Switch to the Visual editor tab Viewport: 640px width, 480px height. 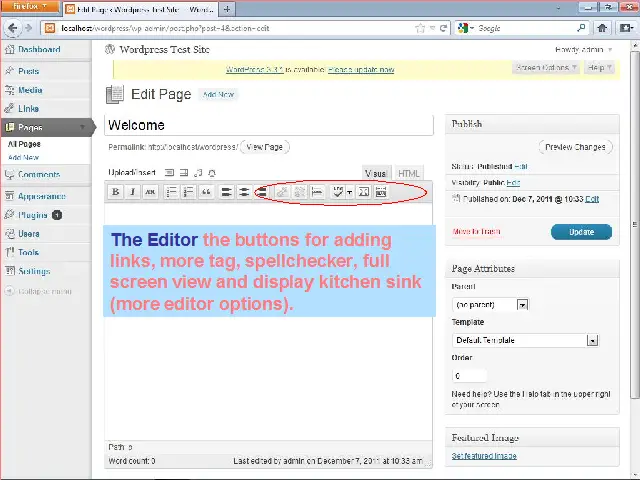pos(376,173)
